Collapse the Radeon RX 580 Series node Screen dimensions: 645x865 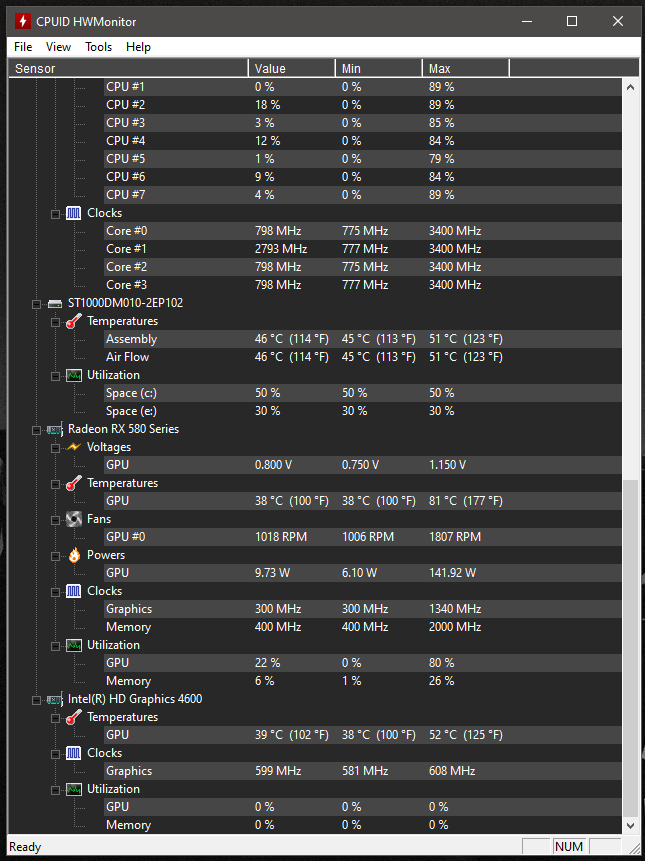tap(36, 430)
